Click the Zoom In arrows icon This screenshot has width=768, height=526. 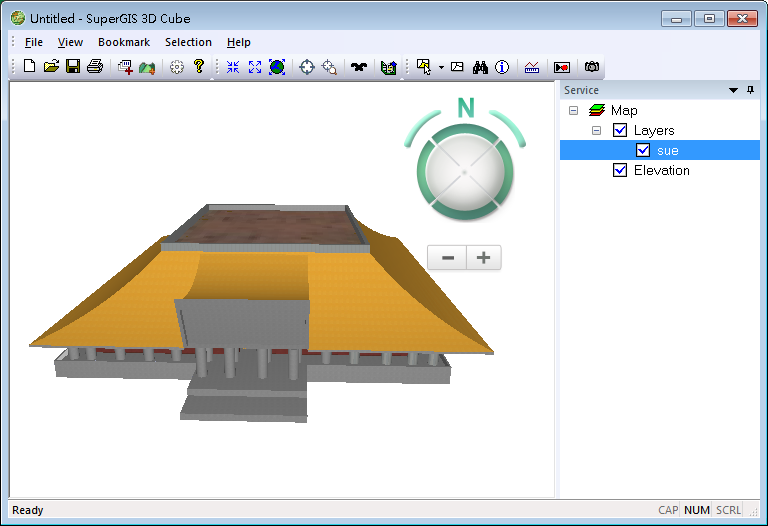(233, 67)
